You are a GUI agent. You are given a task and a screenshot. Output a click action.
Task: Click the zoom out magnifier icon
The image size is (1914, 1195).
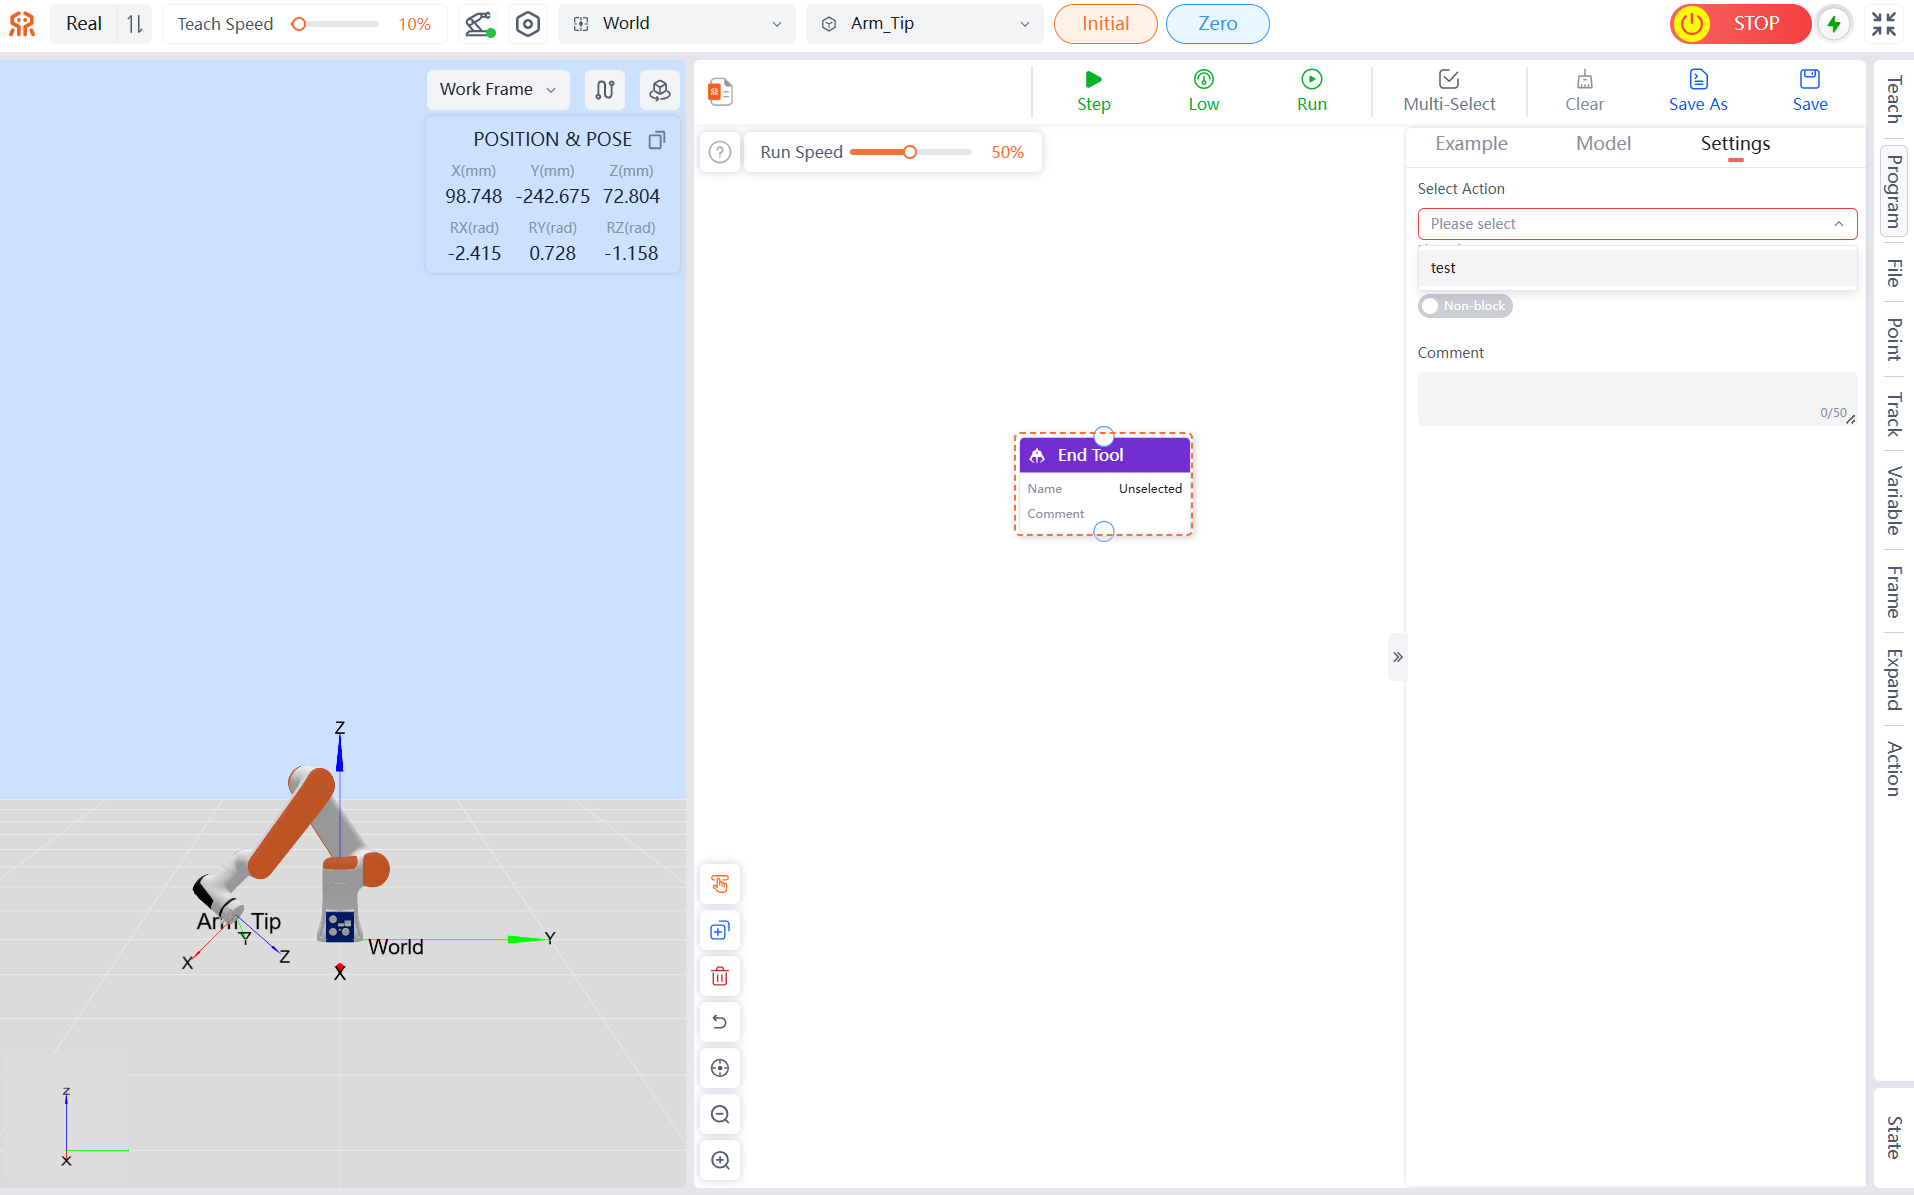point(720,1114)
